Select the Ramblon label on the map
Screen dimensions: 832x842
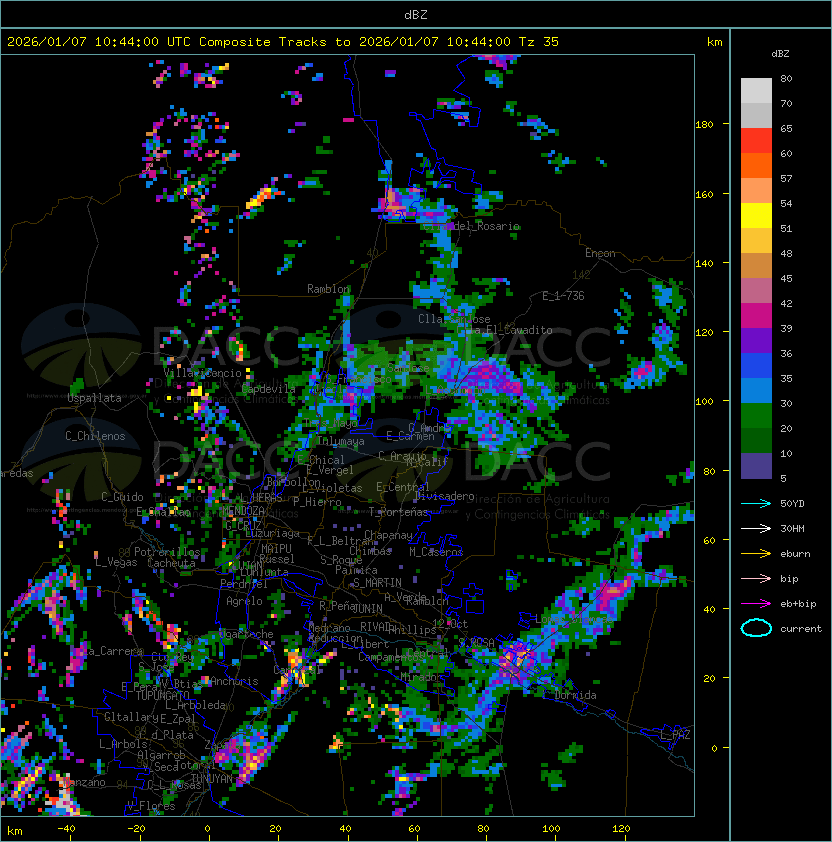tap(329, 289)
